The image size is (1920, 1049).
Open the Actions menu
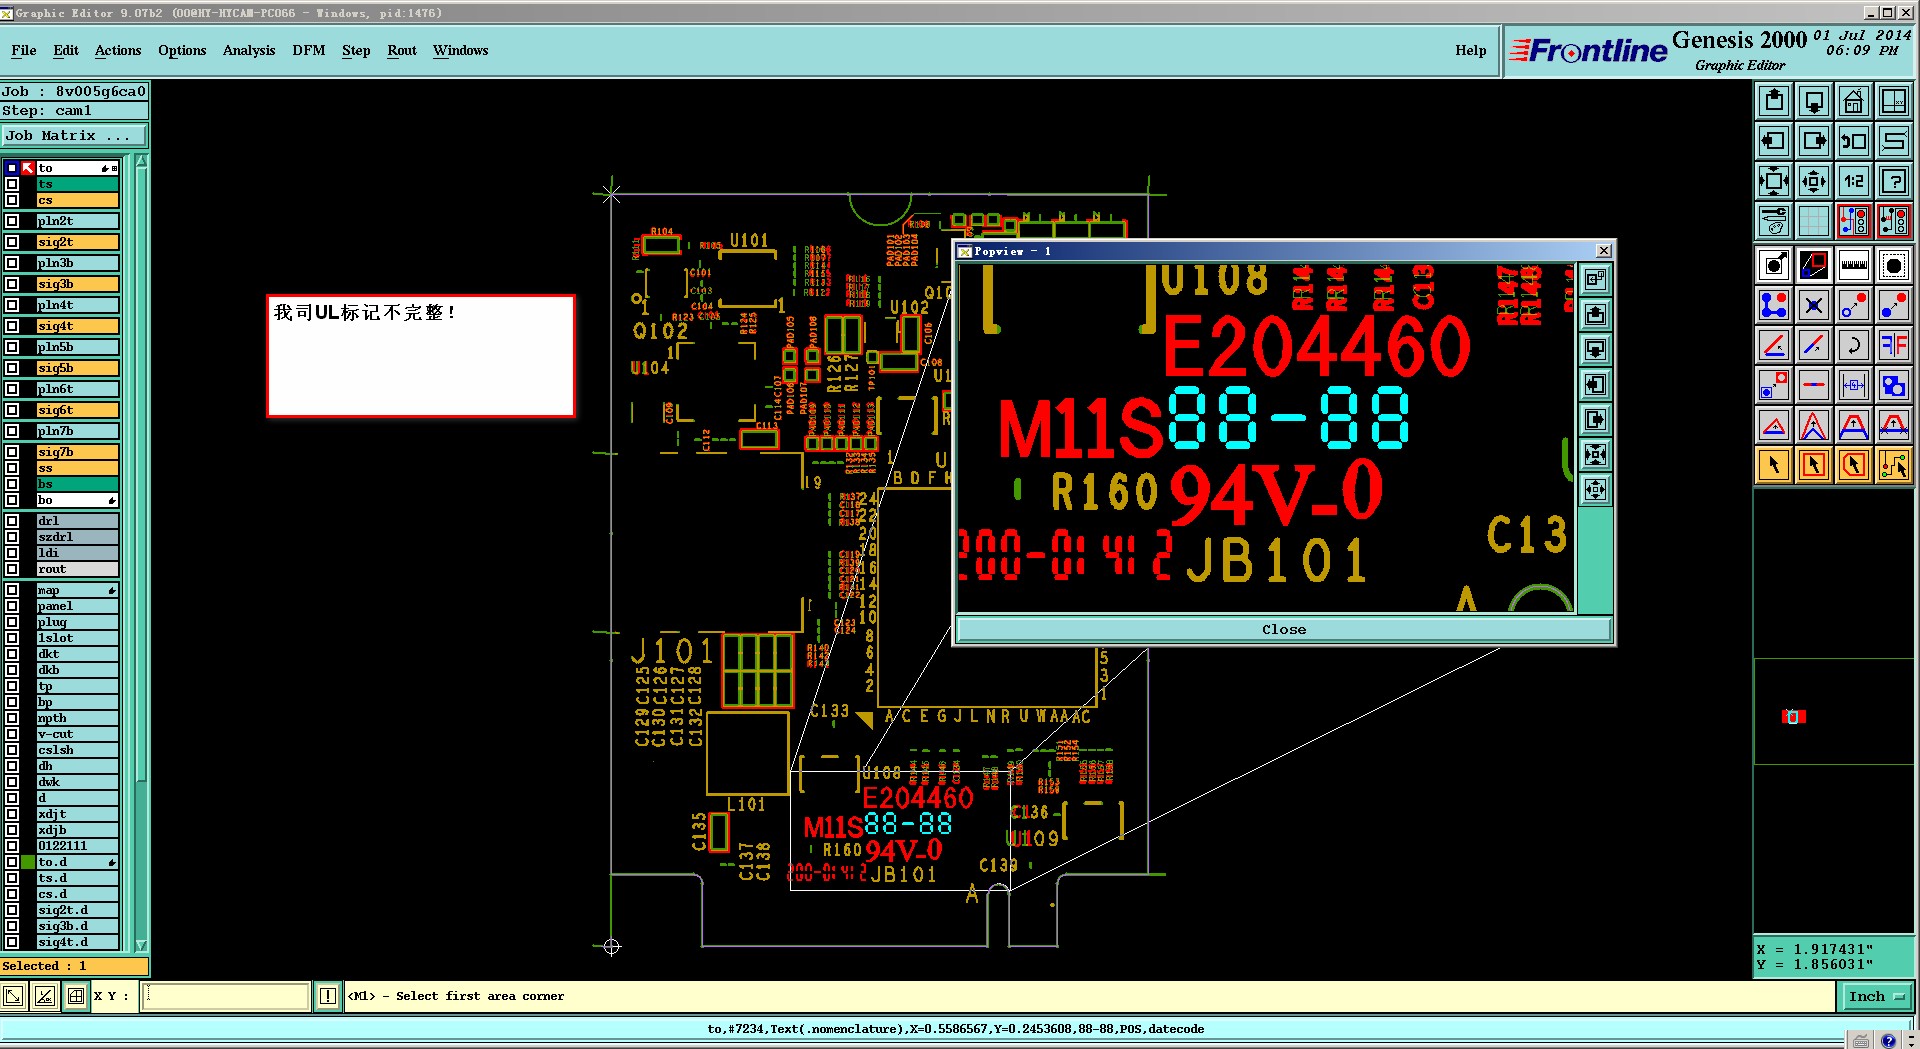coord(118,50)
